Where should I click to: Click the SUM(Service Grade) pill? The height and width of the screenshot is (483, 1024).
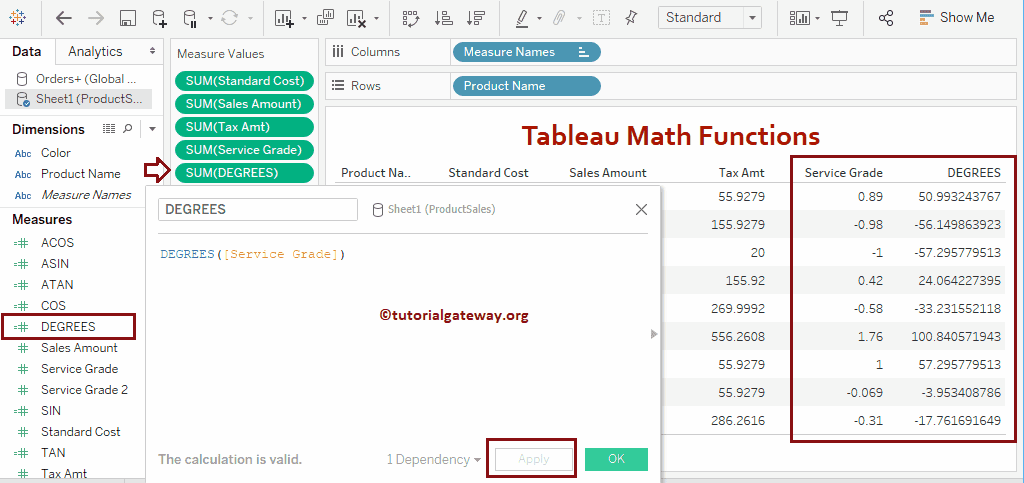[x=244, y=149]
